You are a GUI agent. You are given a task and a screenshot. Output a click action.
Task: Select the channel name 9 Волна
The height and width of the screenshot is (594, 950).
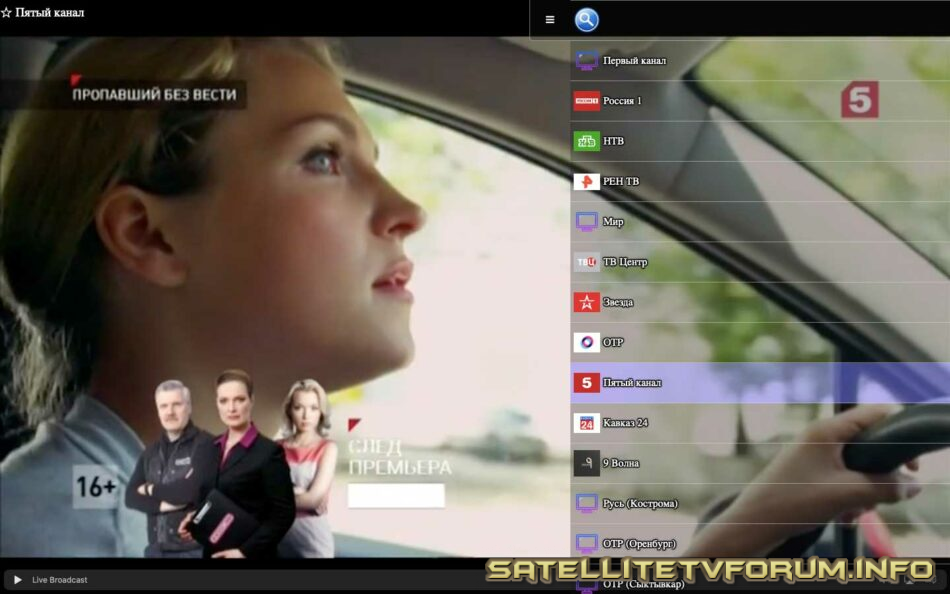pyautogui.click(x=621, y=463)
